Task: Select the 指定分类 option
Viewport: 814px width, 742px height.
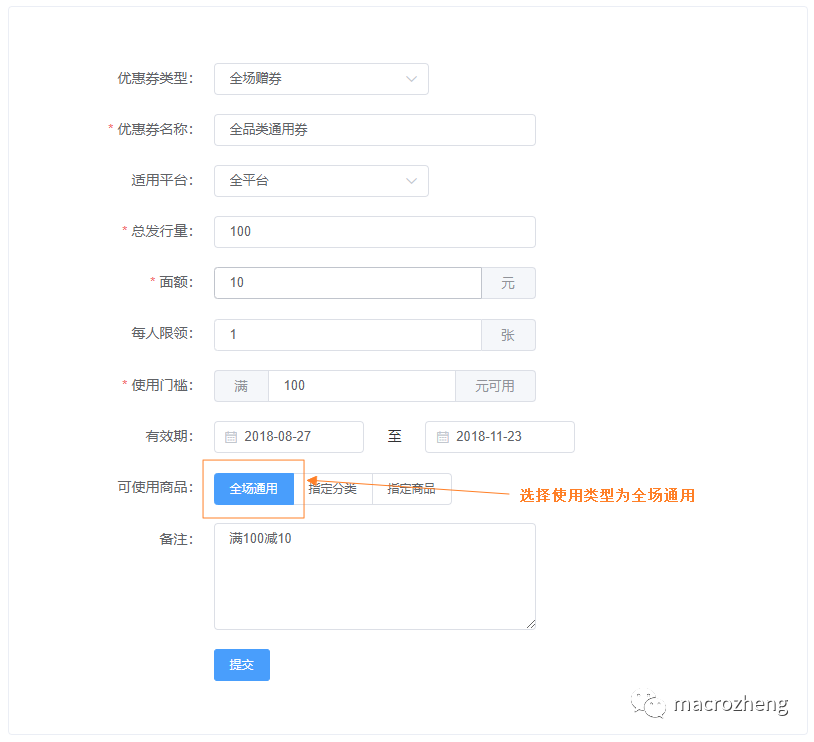Action: 333,489
